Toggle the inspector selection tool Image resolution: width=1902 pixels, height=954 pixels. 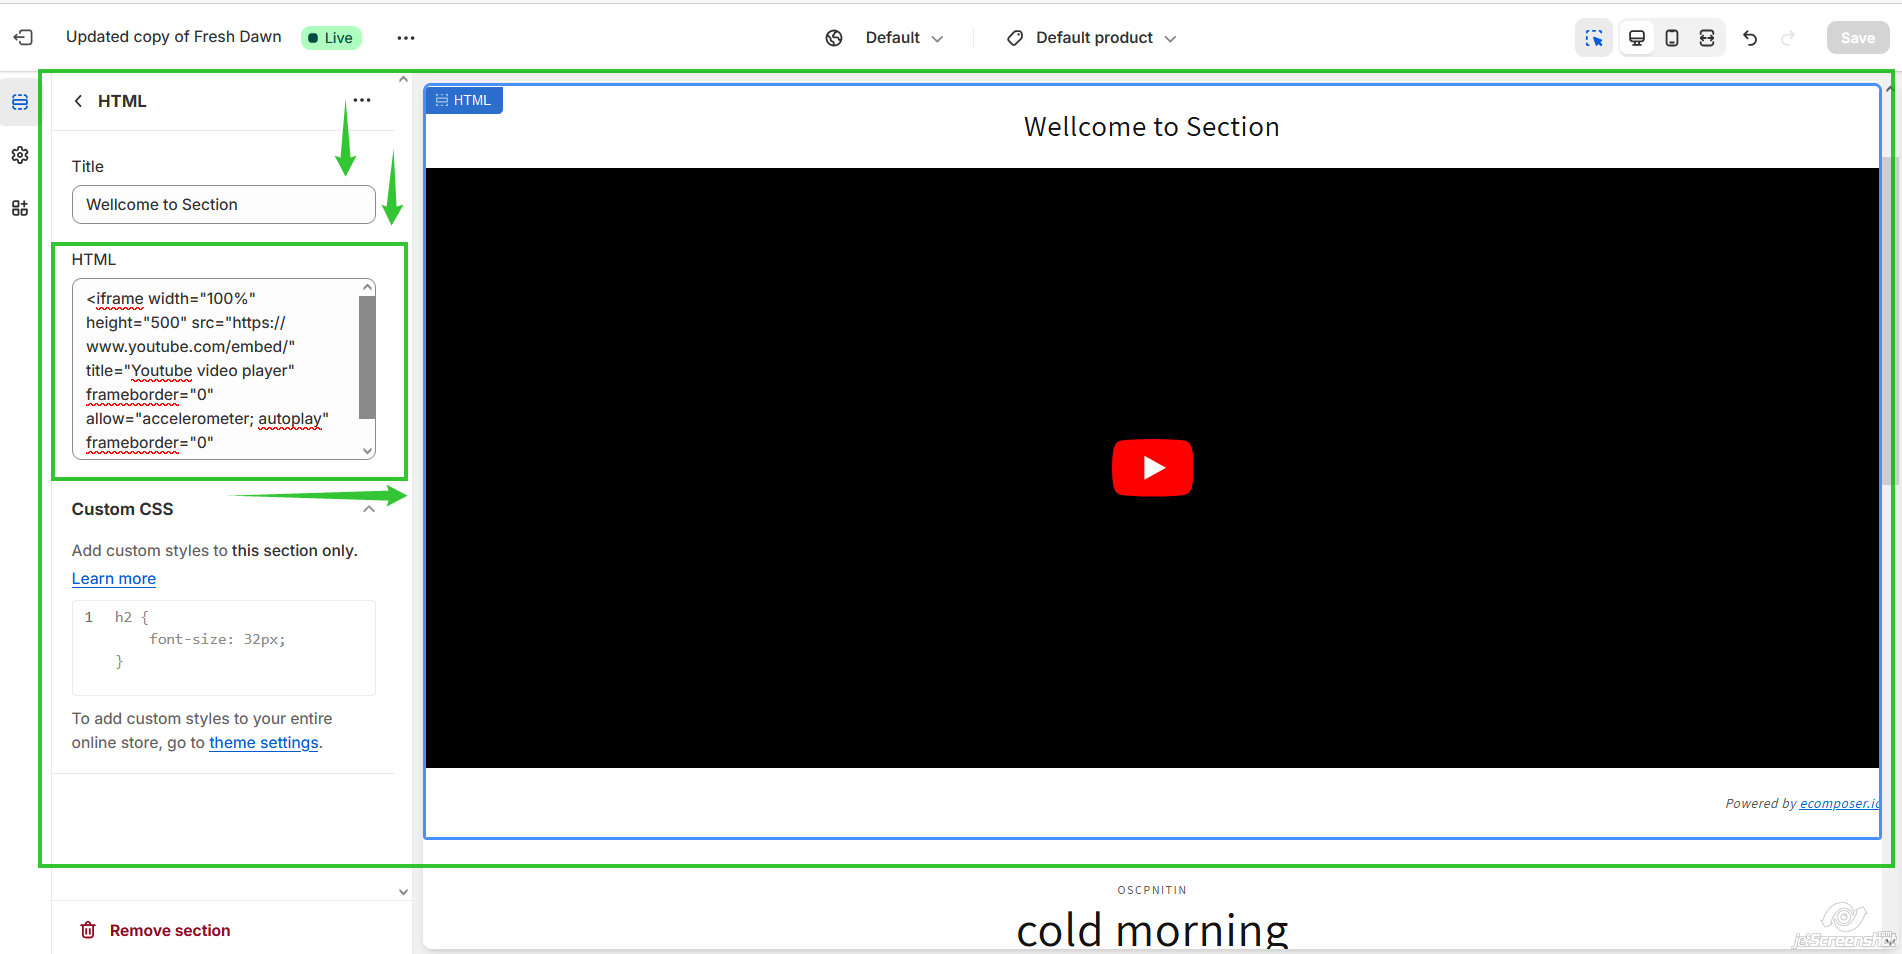click(x=1594, y=38)
